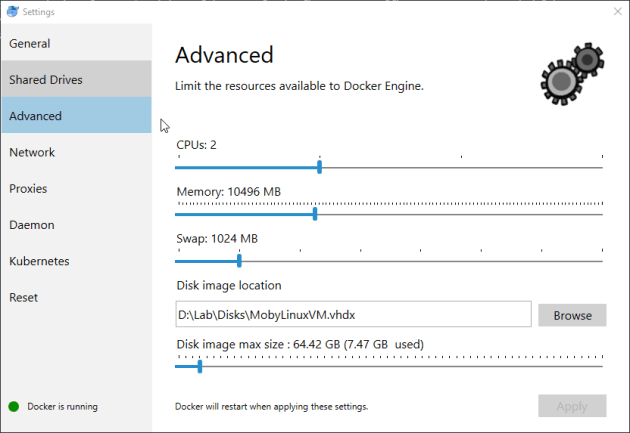Click the Apply button
Viewport: 630px width, 433px height.
pos(572,406)
